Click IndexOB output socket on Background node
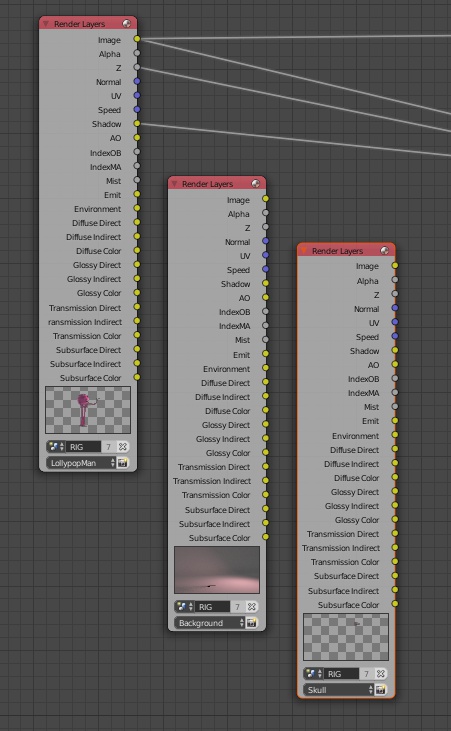This screenshot has height=731, width=451. tap(265, 311)
